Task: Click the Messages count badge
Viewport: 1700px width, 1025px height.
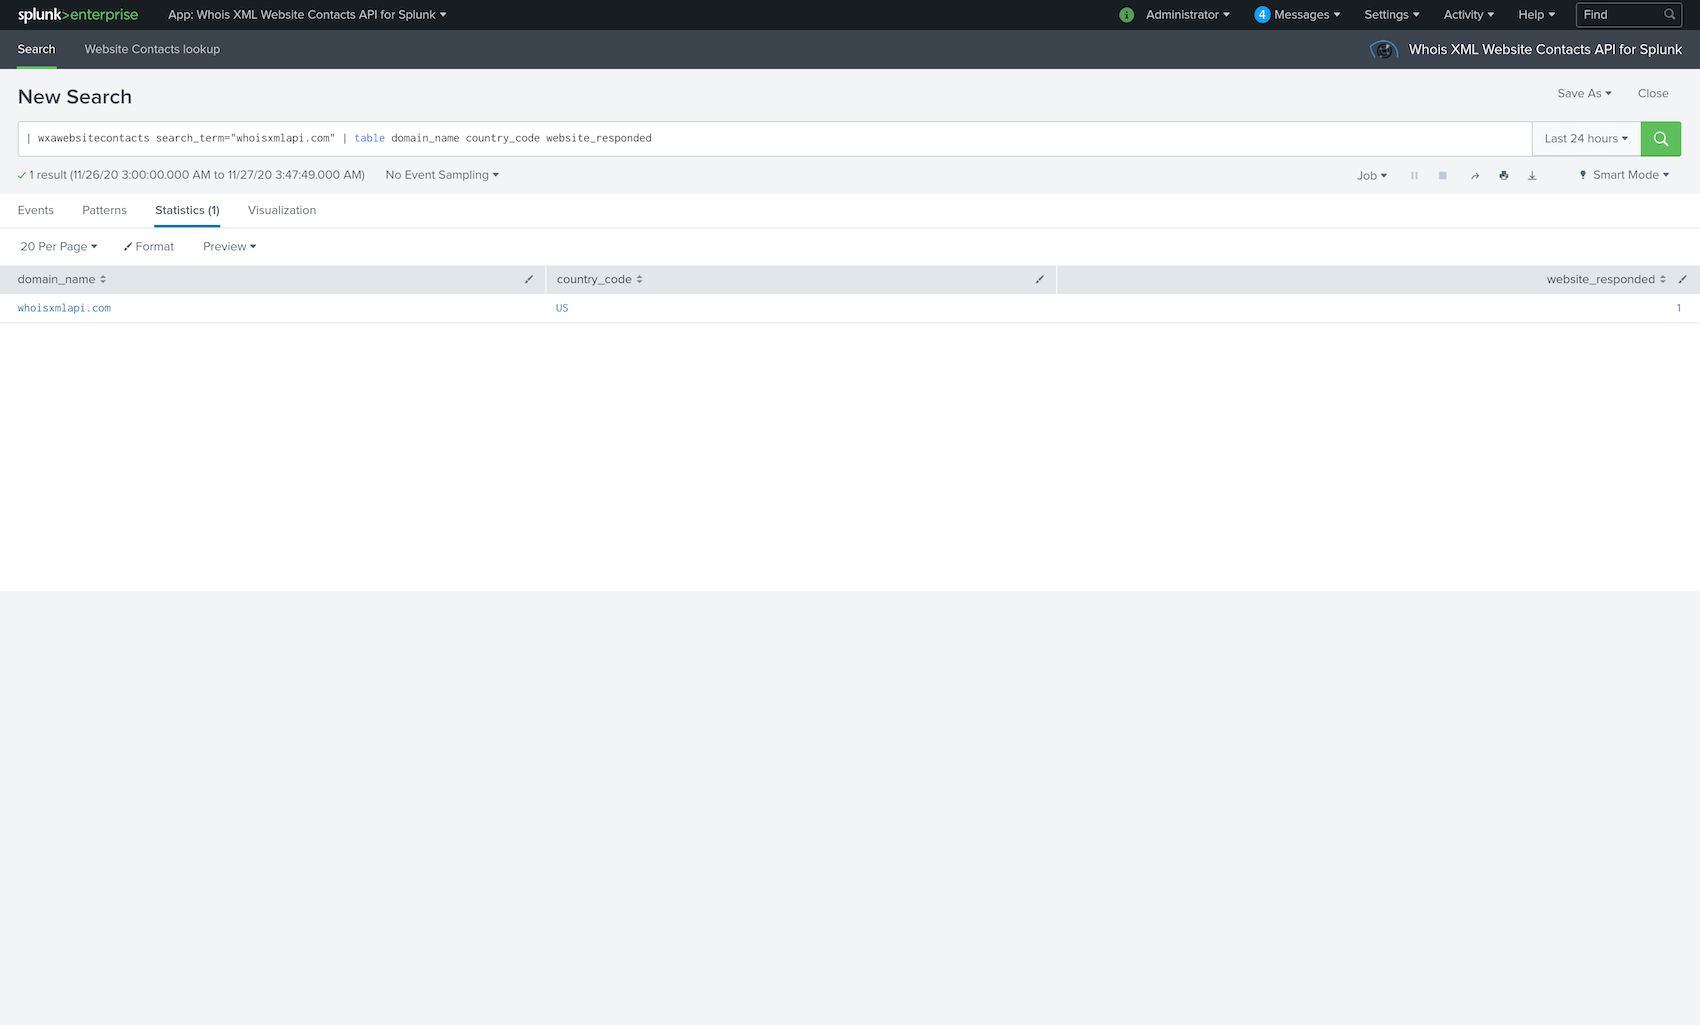Action: tap(1262, 15)
